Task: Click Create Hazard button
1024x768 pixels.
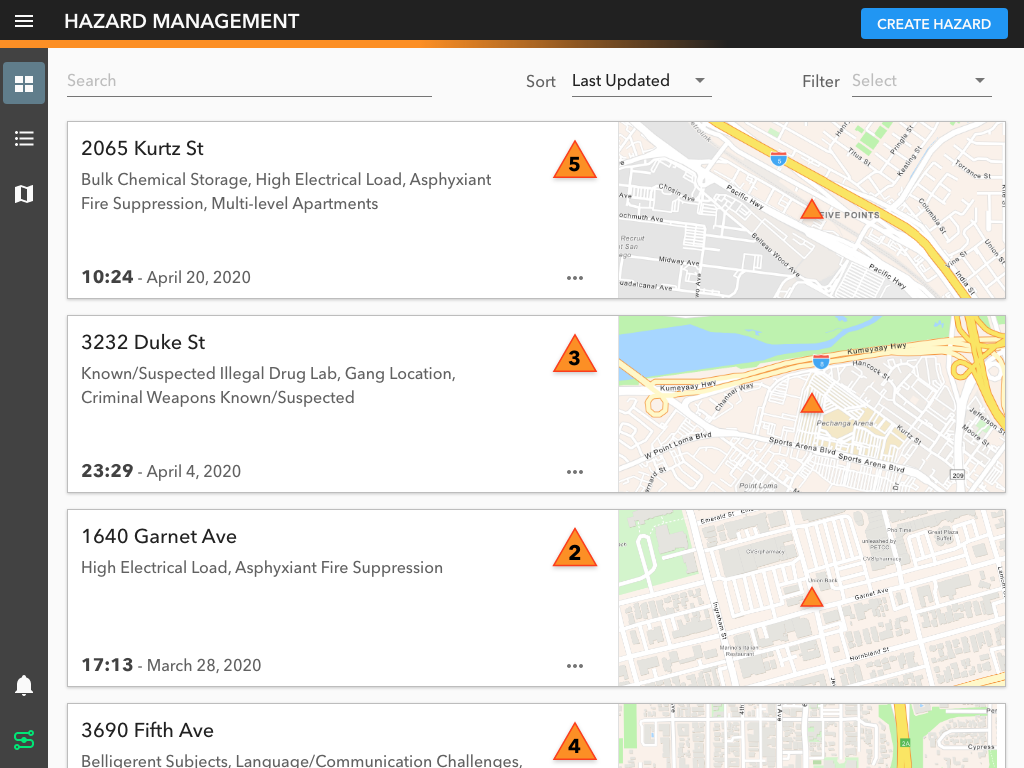Action: click(x=934, y=24)
